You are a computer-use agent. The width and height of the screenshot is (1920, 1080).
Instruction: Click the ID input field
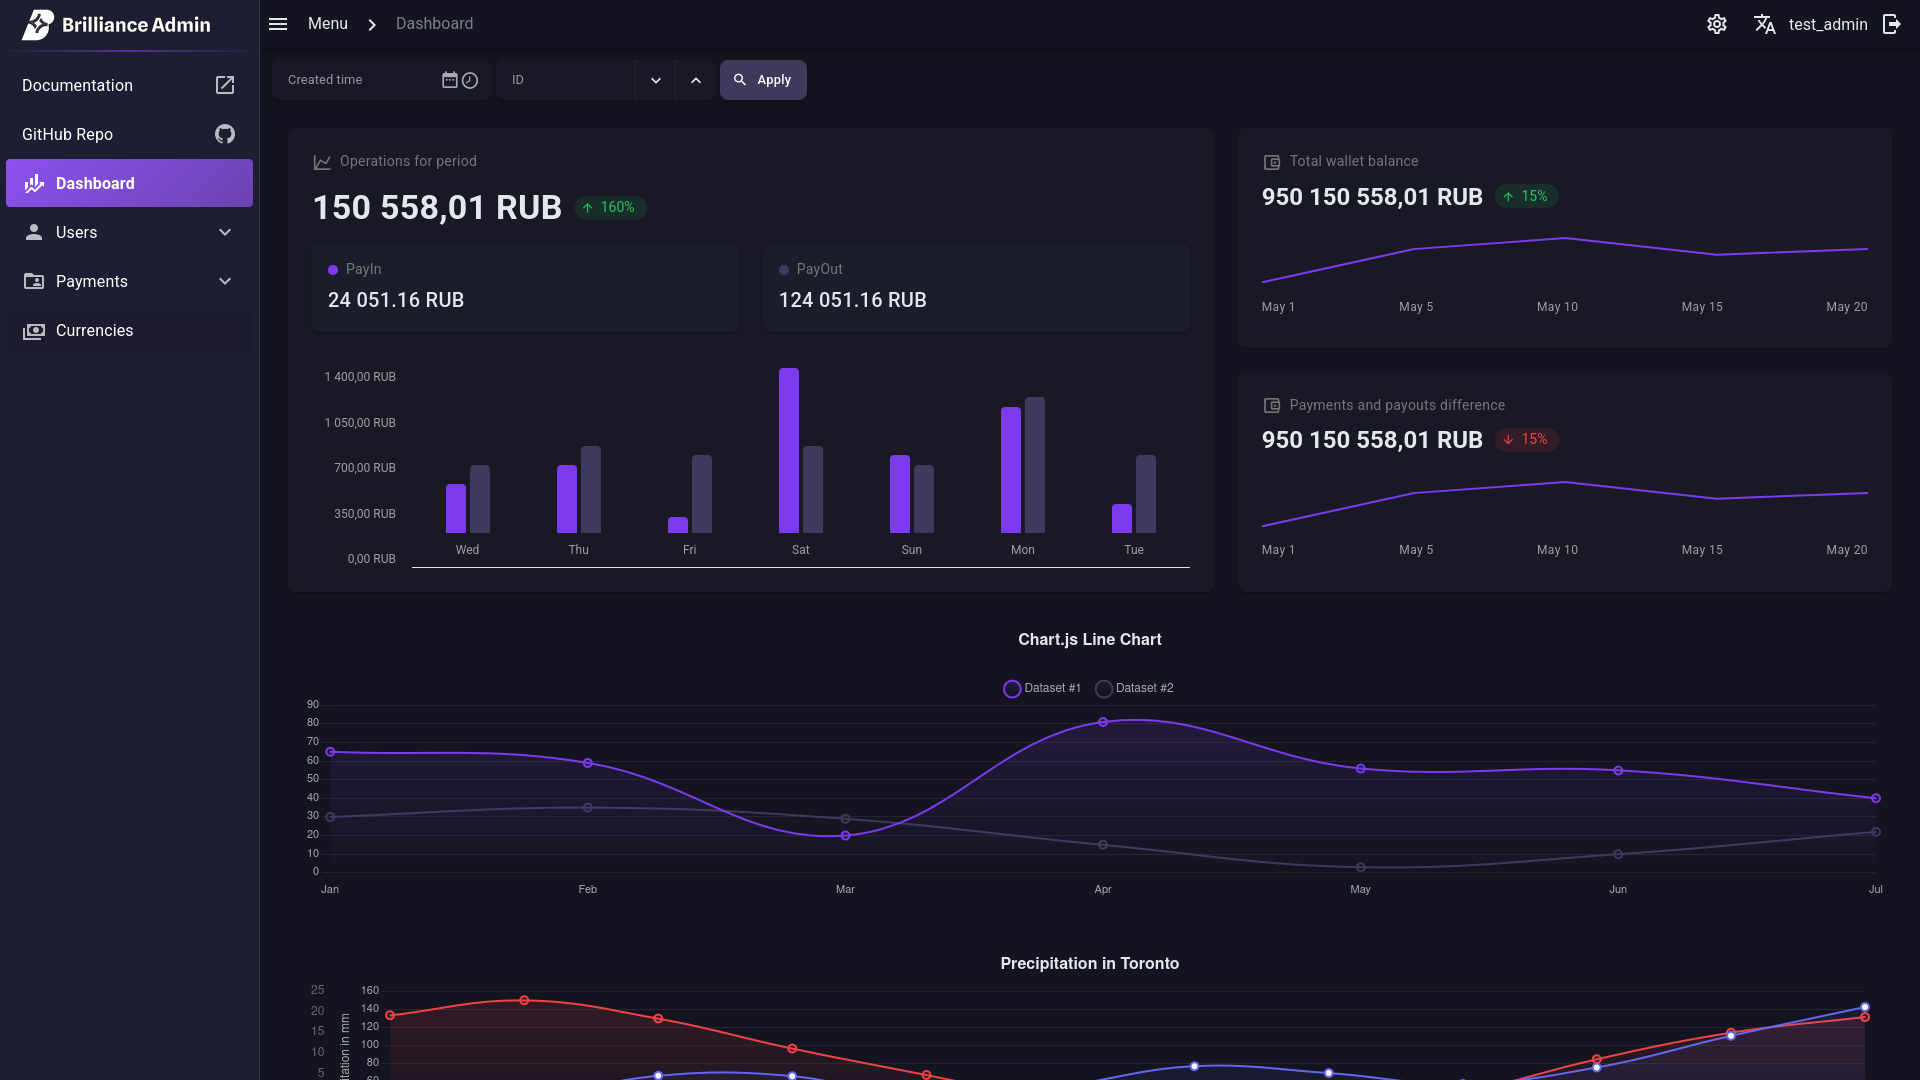pyautogui.click(x=570, y=80)
